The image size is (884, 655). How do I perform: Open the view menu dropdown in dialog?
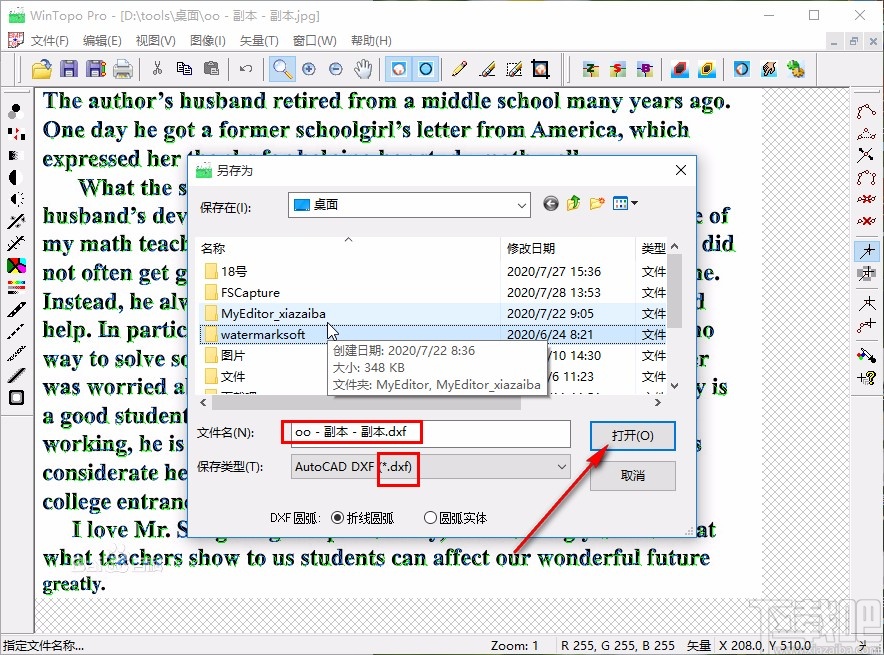pos(625,203)
